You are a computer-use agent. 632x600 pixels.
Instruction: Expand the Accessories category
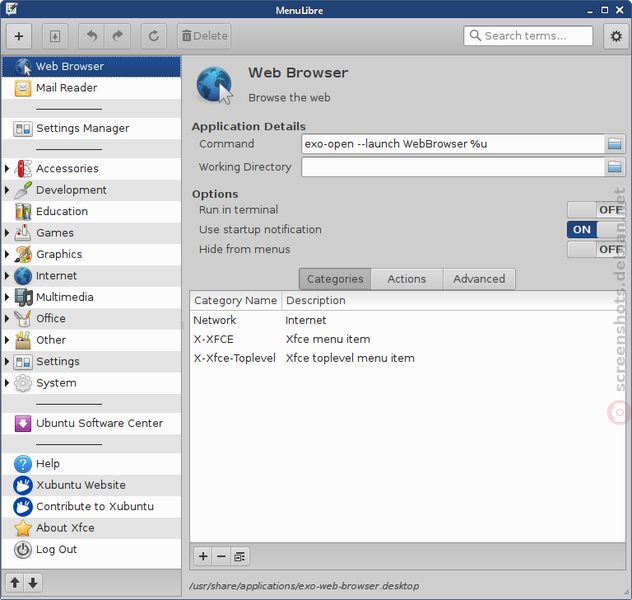point(7,168)
